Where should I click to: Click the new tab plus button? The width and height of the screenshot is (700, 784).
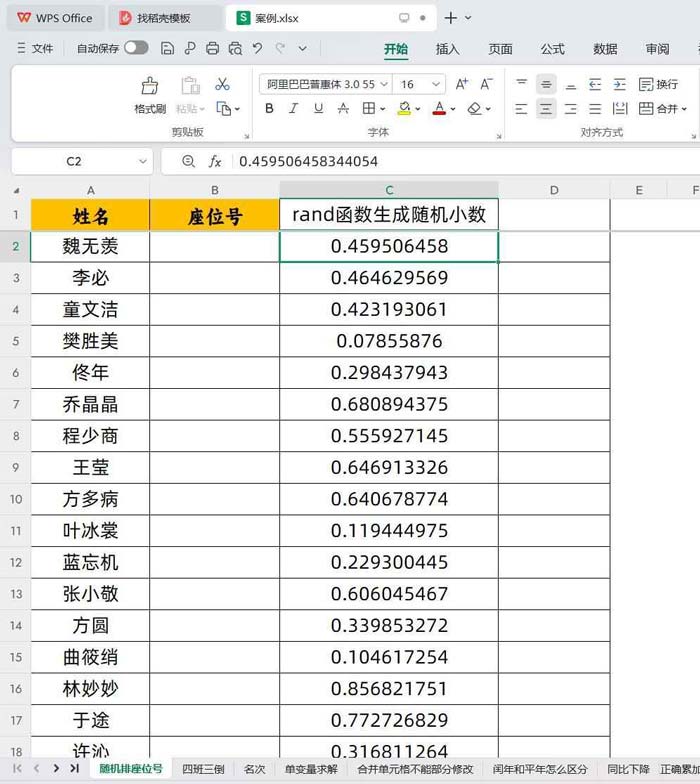[450, 18]
